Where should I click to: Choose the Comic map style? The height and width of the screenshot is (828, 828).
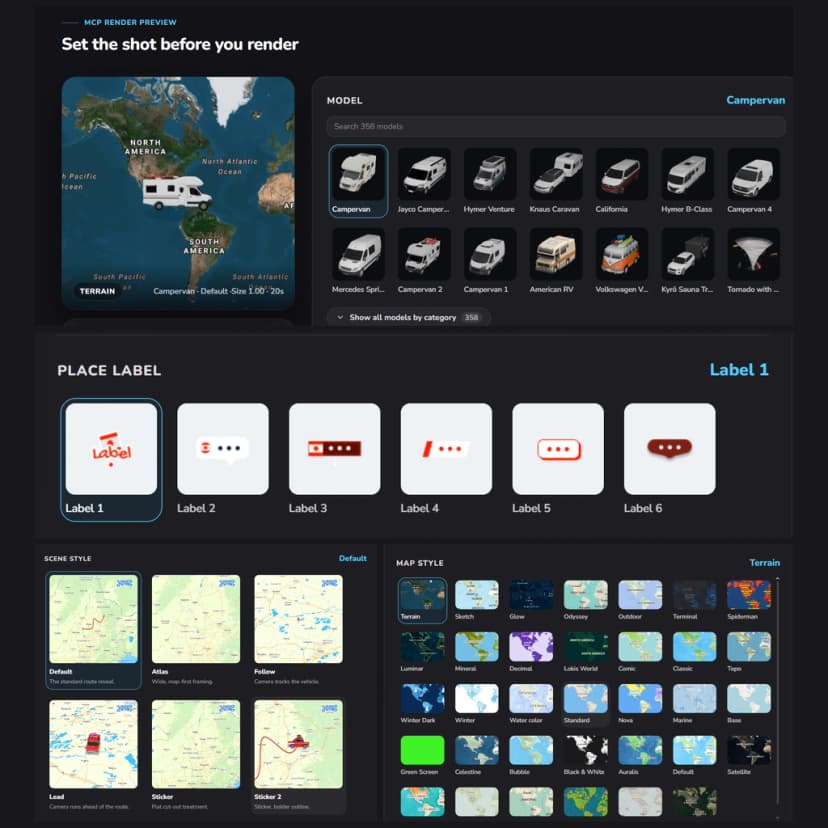640,646
